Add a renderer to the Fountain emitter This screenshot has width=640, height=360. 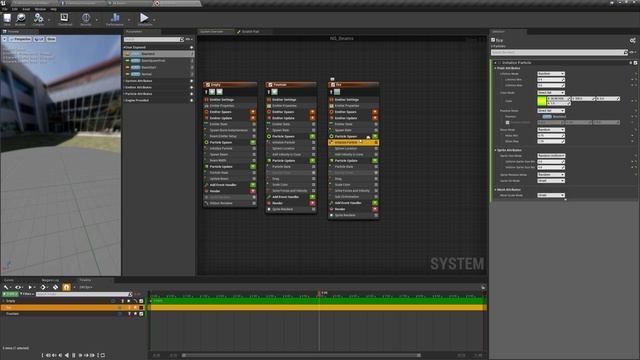point(312,203)
